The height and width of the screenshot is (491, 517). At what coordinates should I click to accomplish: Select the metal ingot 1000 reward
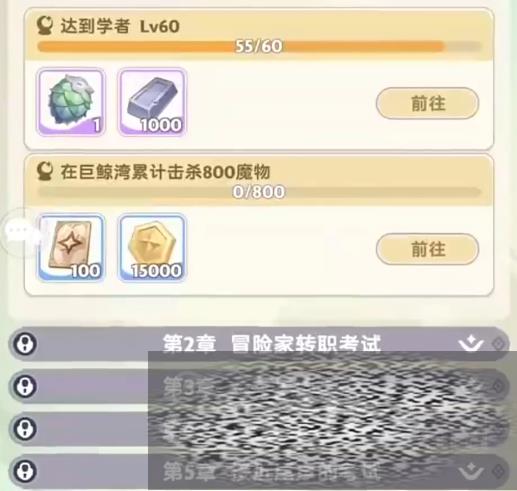152,102
